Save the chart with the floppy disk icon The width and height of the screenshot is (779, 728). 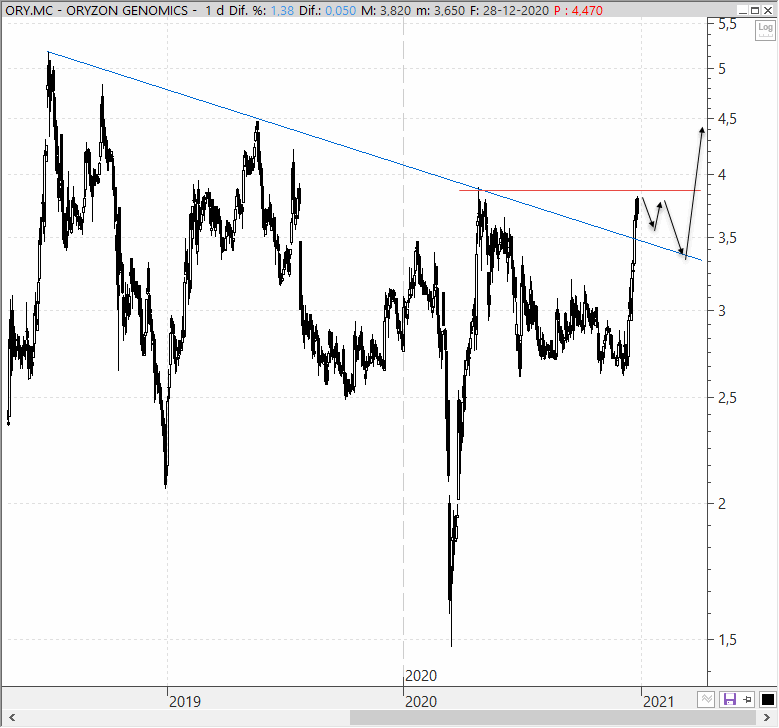pyautogui.click(x=729, y=700)
